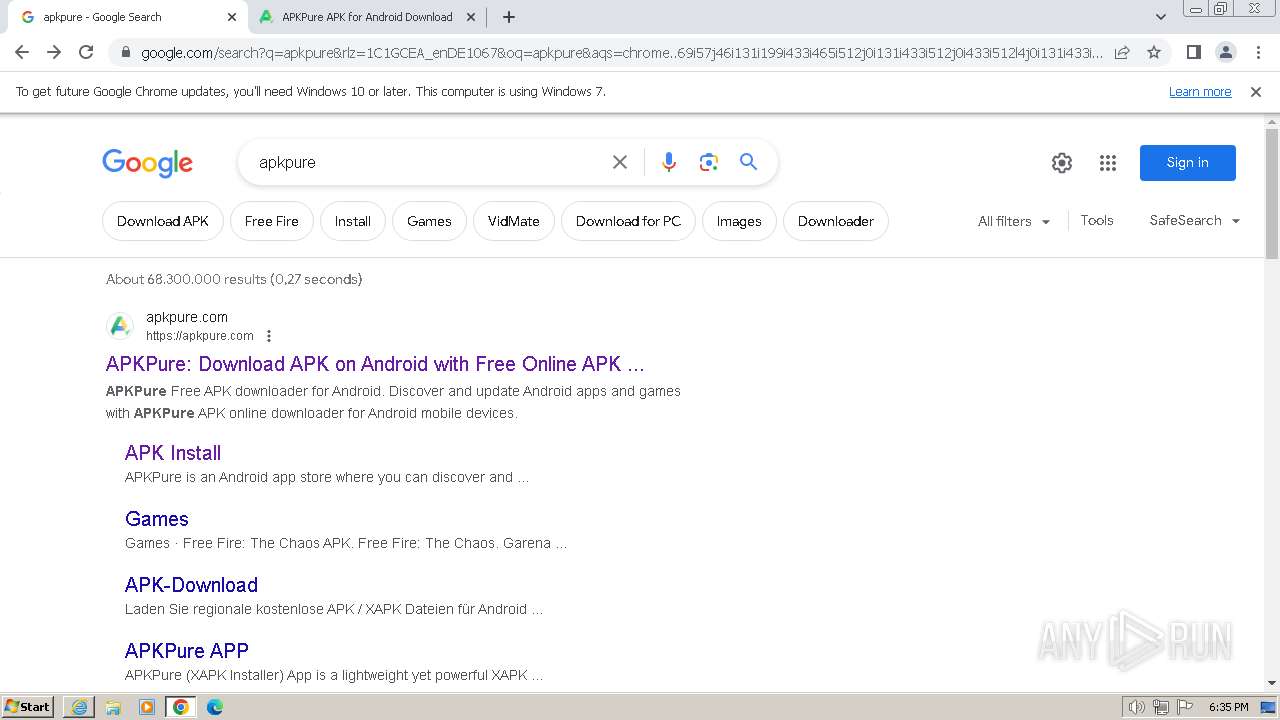Open the APK-Download sitelink
1280x720 pixels.
pyautogui.click(x=191, y=585)
